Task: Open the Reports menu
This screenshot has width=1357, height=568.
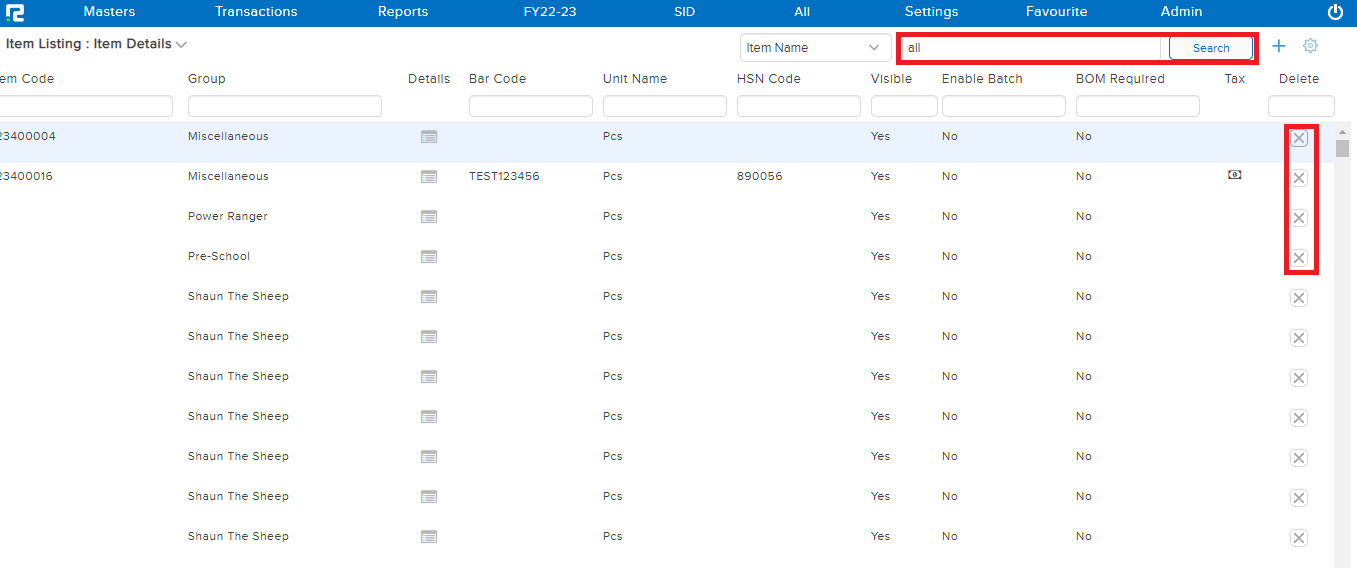Action: (403, 12)
